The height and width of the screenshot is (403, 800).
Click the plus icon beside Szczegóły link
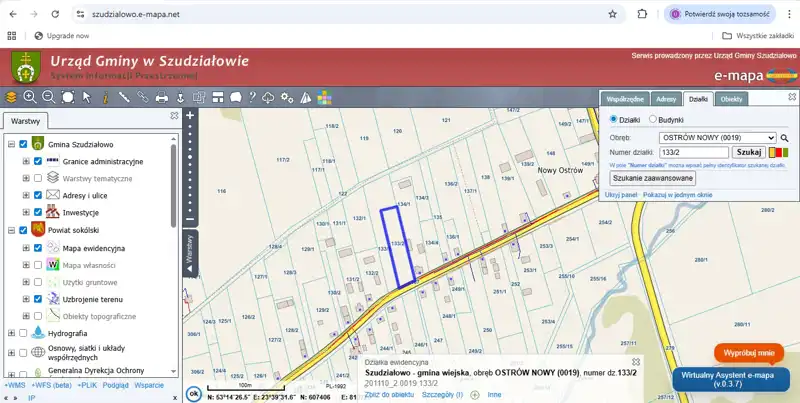[x=475, y=395]
